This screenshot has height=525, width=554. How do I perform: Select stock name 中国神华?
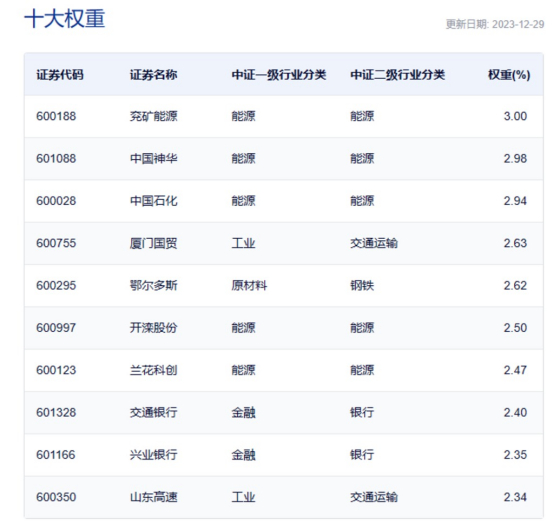153,159
